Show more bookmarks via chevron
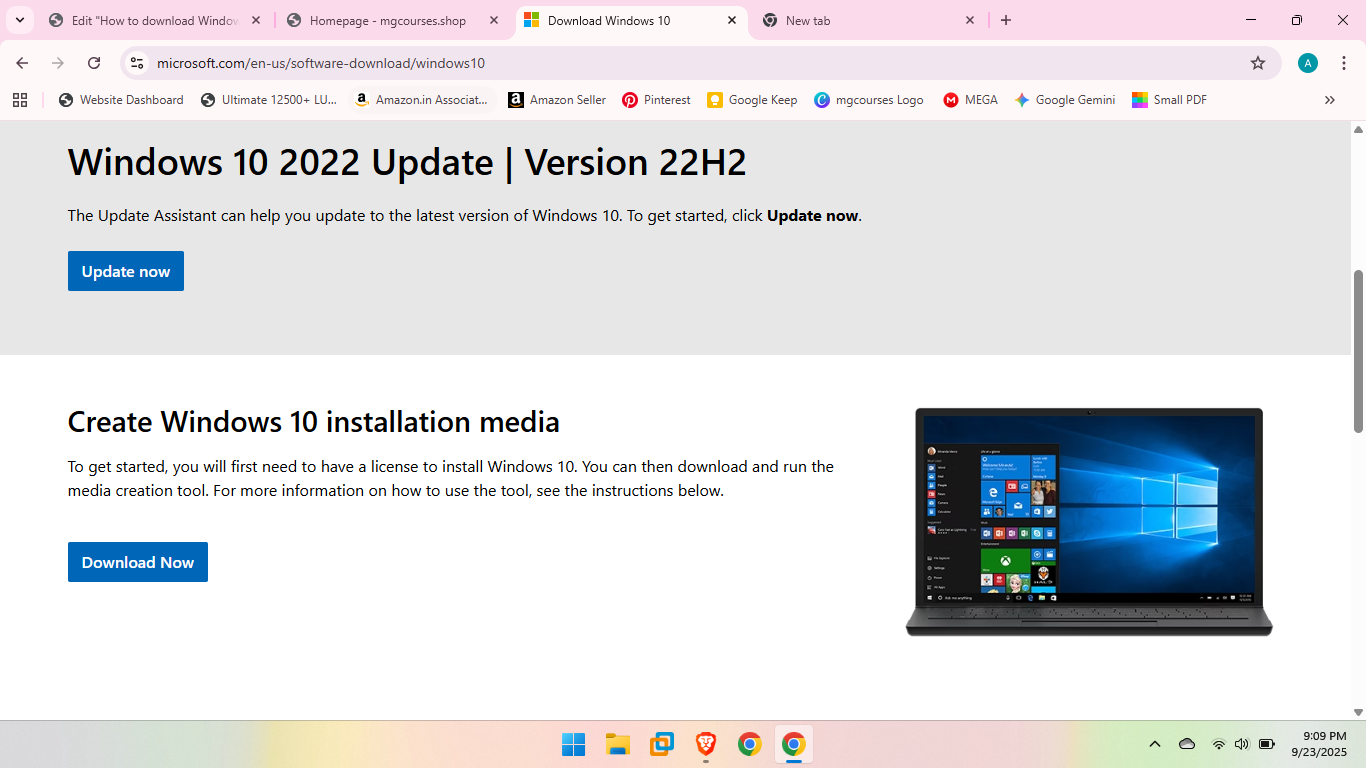The image size is (1366, 768). (1329, 100)
